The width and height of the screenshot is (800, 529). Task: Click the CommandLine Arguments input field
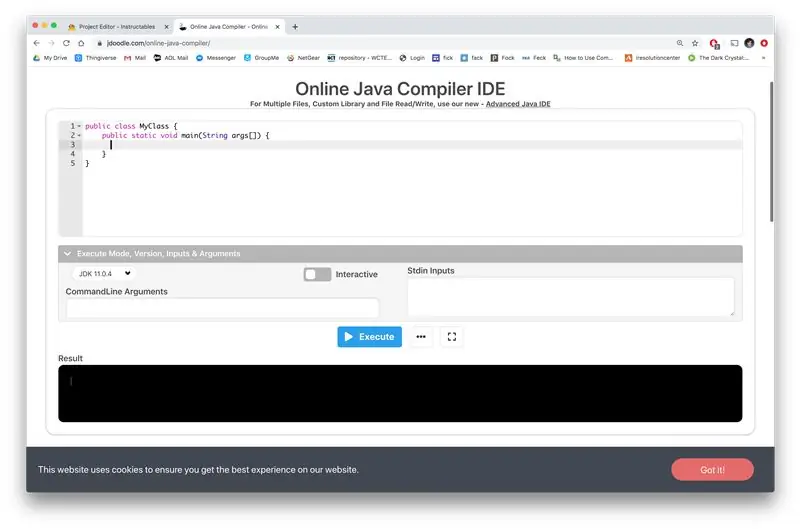point(222,308)
